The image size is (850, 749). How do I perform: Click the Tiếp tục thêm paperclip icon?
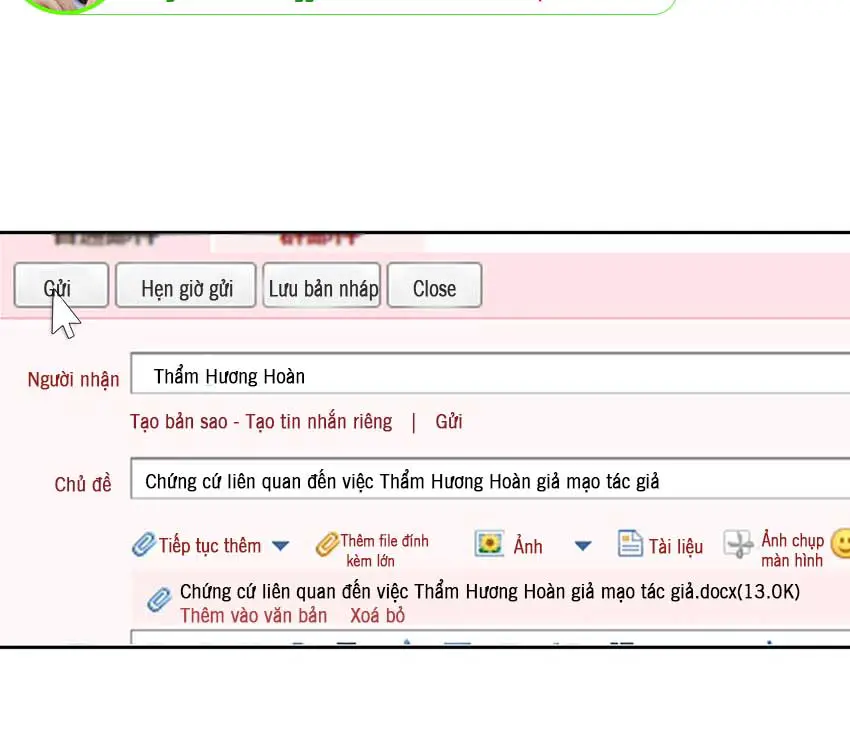(144, 545)
